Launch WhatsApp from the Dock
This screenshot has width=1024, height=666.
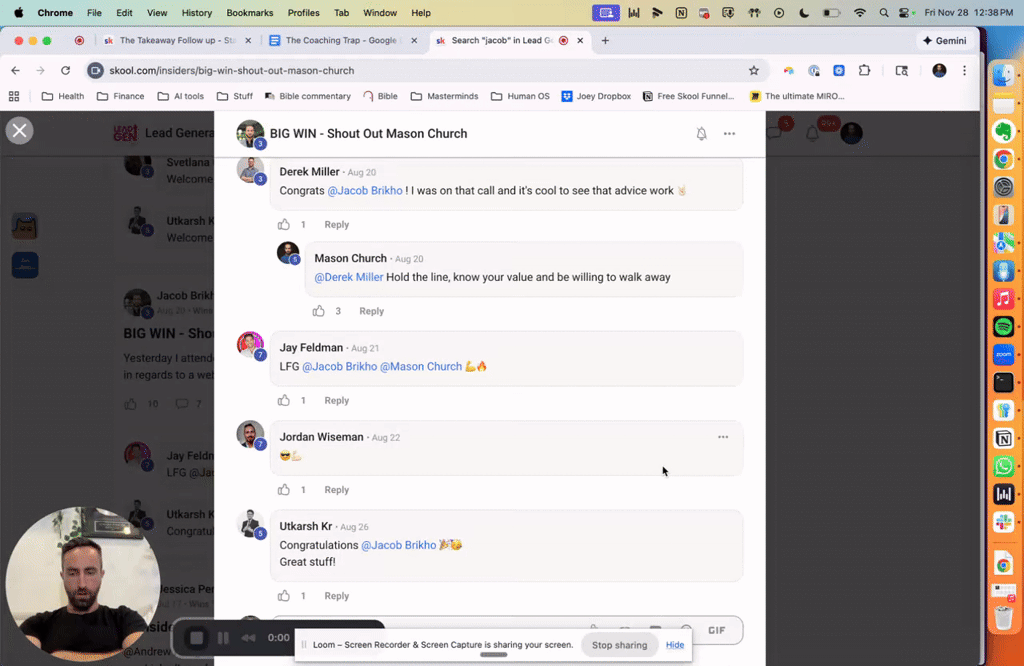click(x=1004, y=466)
